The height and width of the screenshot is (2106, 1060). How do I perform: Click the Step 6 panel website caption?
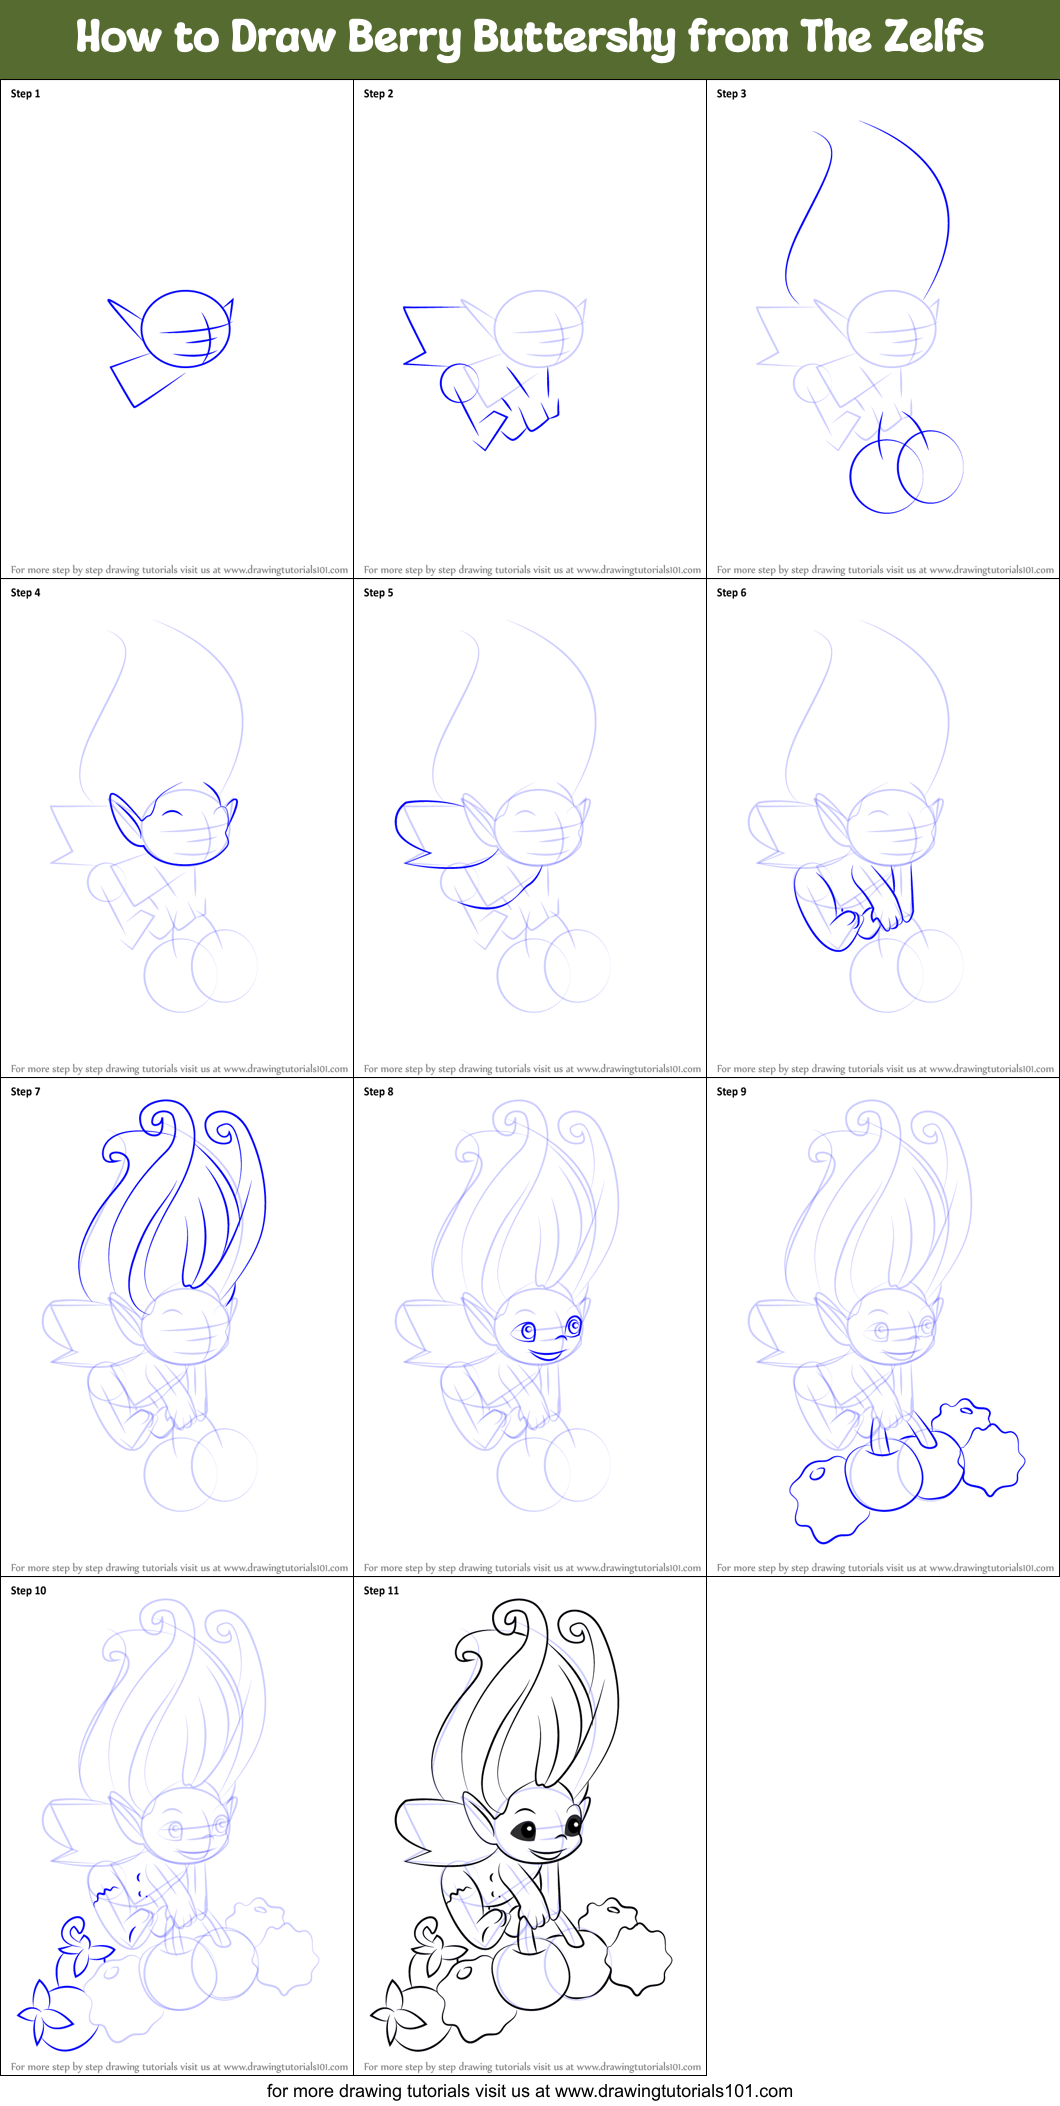pos(886,1069)
